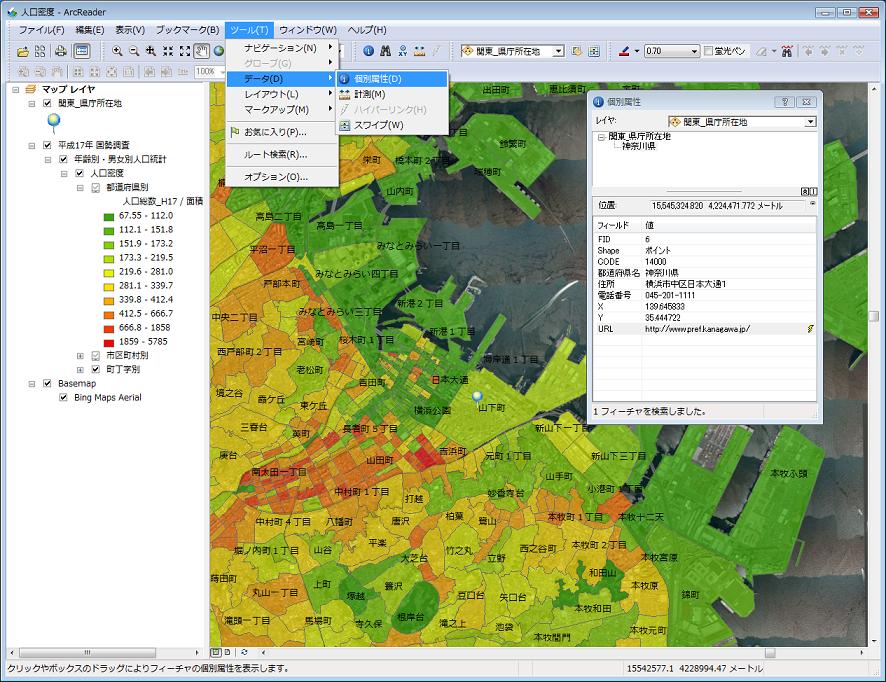Open the active layer dropdown in toolbar
This screenshot has height=682, width=886.
(x=558, y=51)
